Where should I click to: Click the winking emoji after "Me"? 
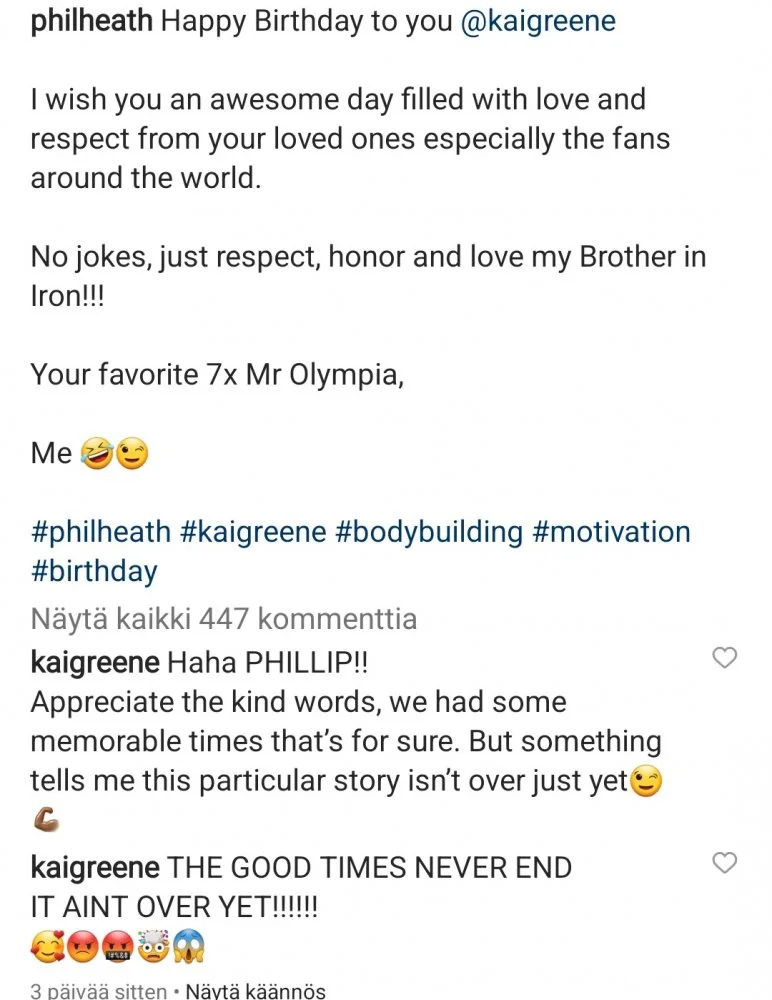[132, 454]
